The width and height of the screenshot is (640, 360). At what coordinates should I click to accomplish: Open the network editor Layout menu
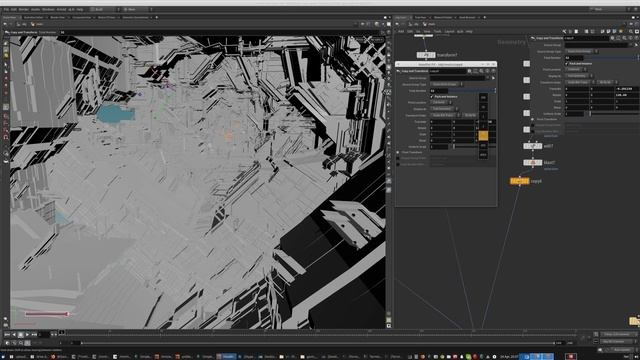click(x=449, y=31)
